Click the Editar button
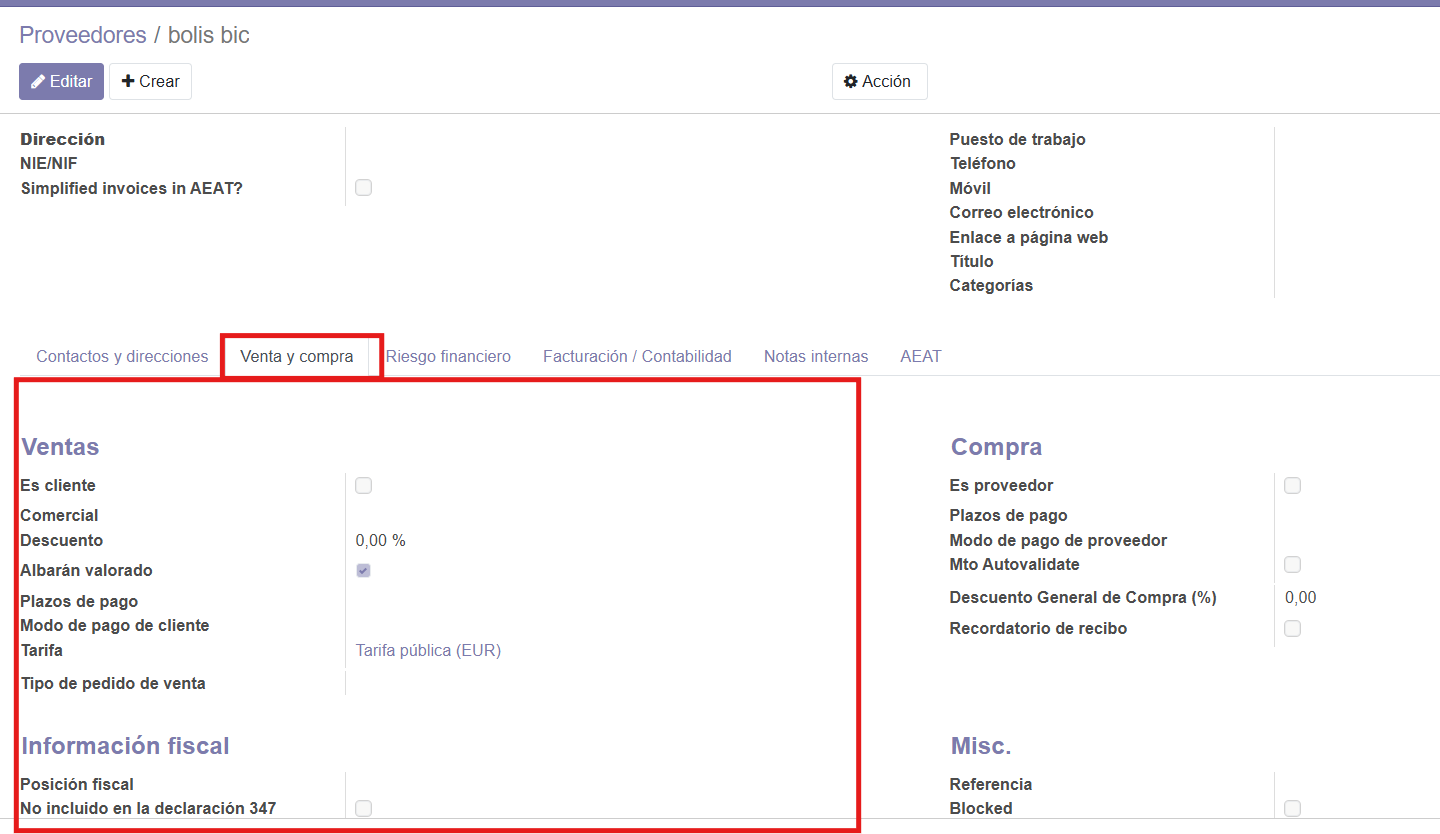 click(x=61, y=82)
